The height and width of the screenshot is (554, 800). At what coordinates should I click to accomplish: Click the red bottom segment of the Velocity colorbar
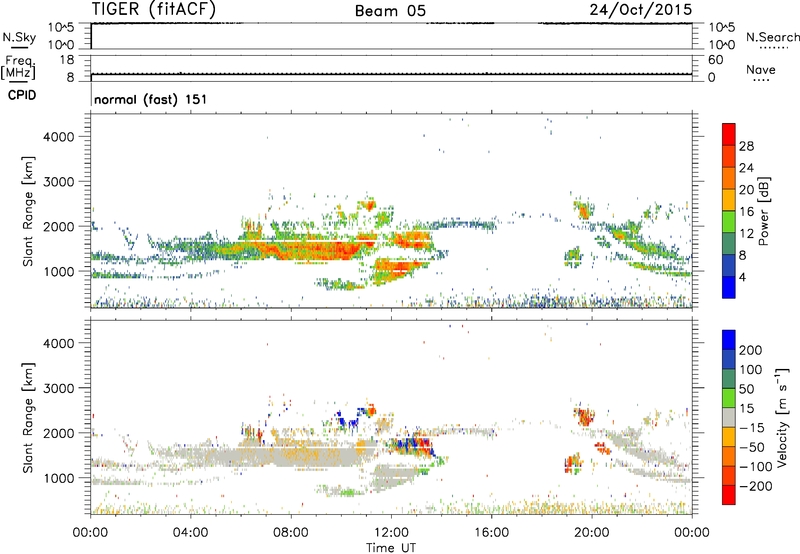pos(729,495)
